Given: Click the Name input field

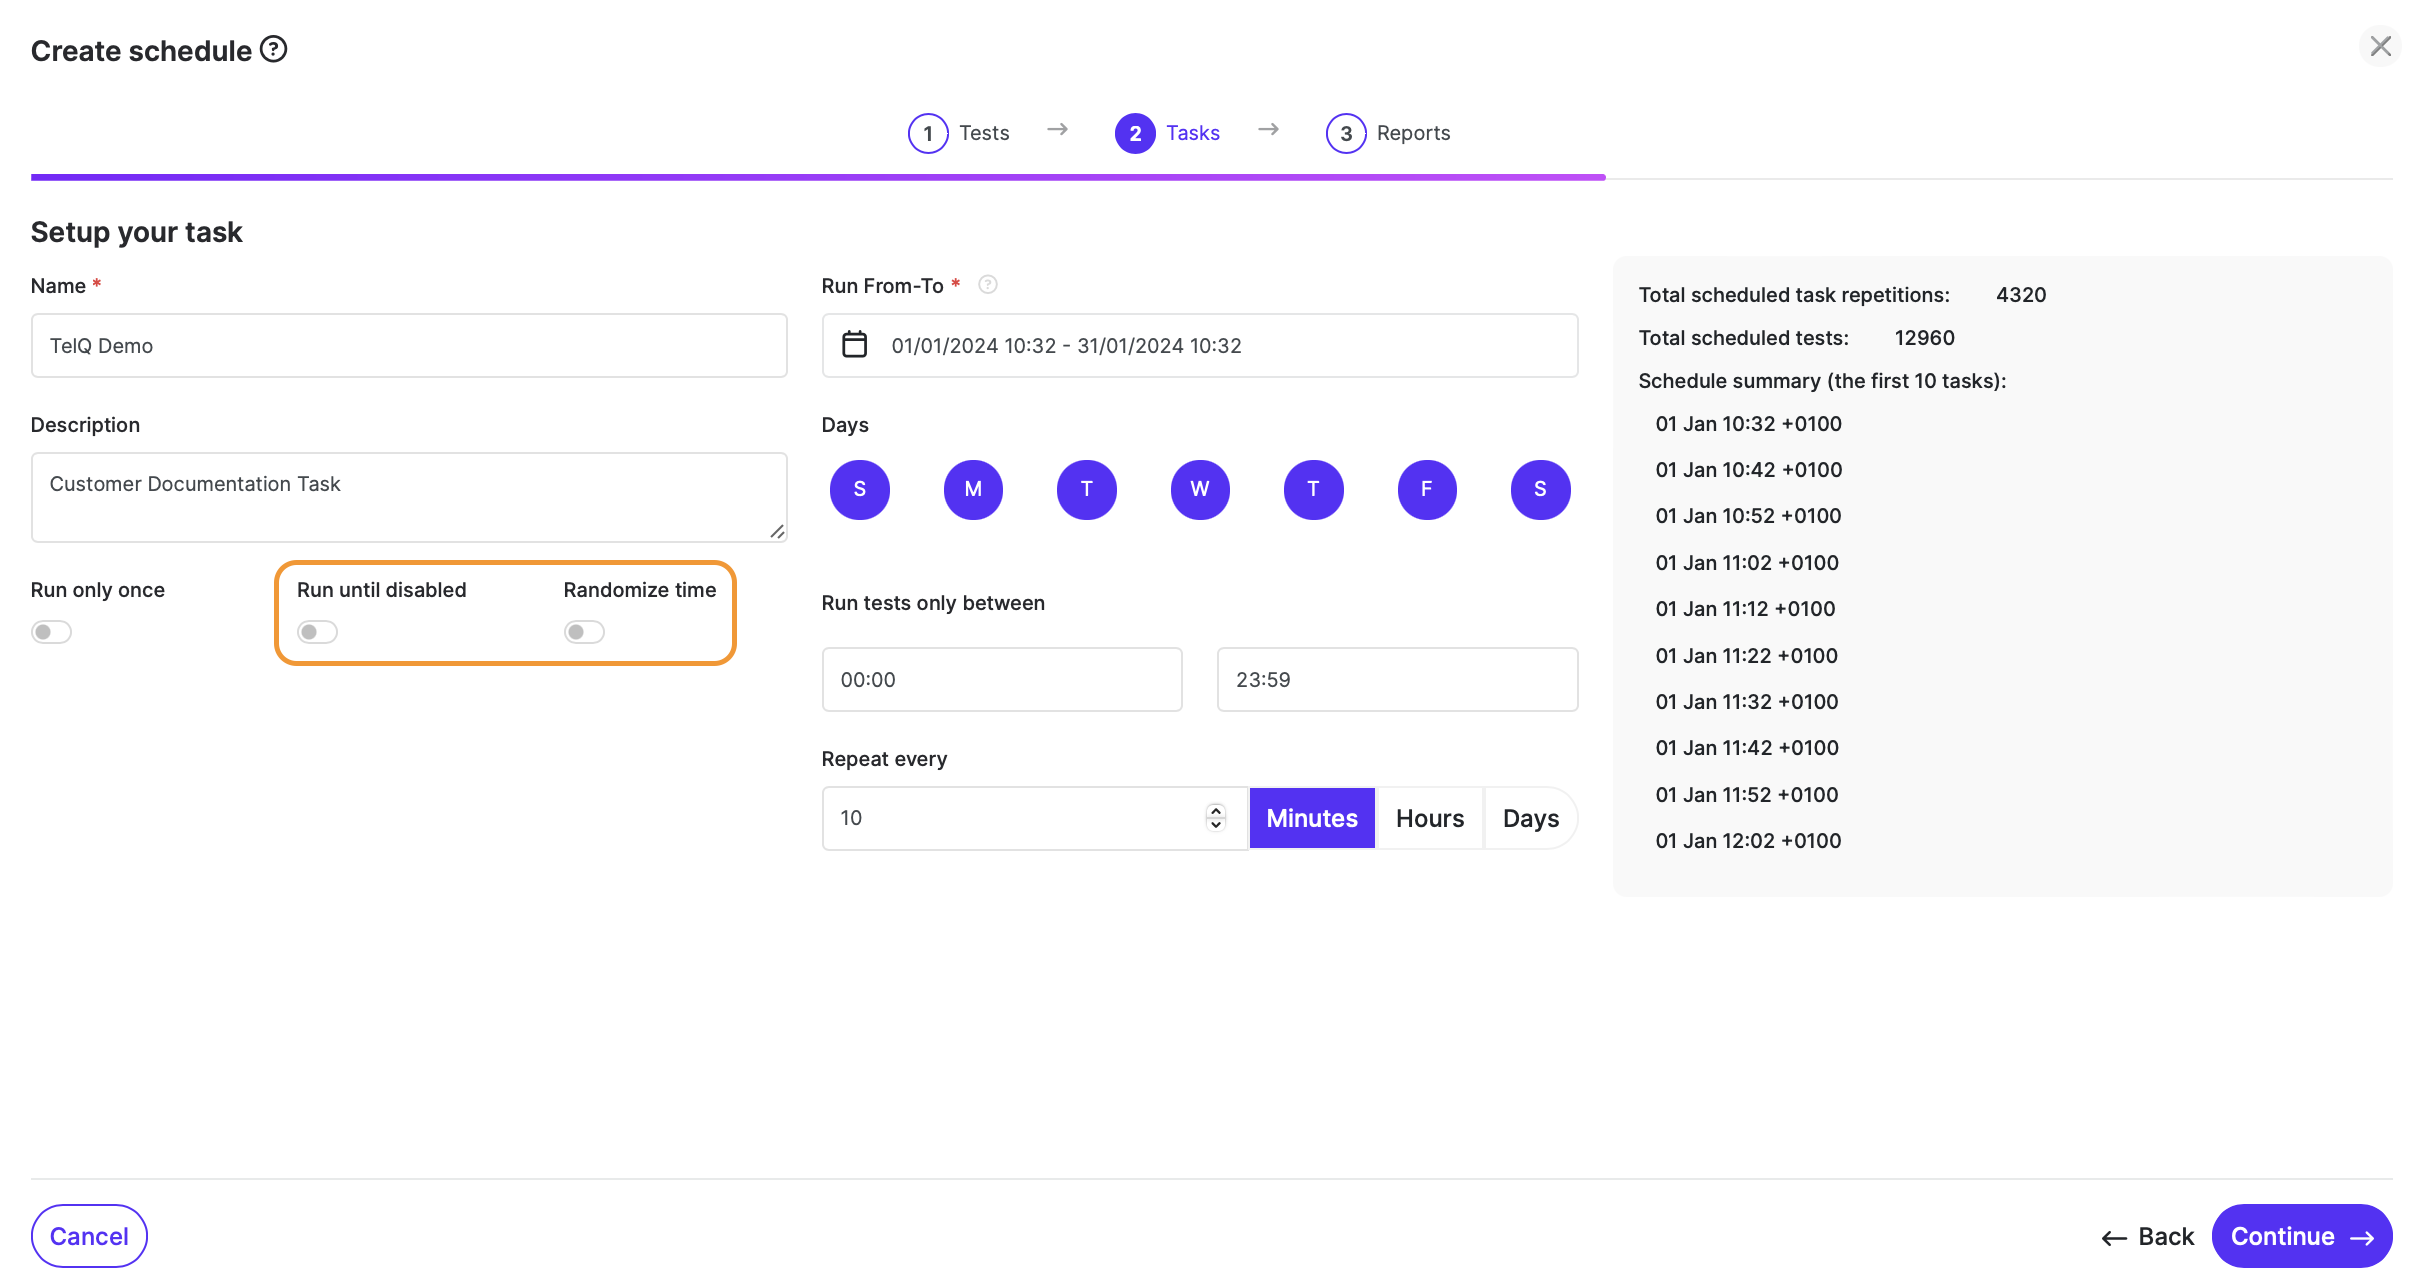Looking at the screenshot, I should 409,345.
